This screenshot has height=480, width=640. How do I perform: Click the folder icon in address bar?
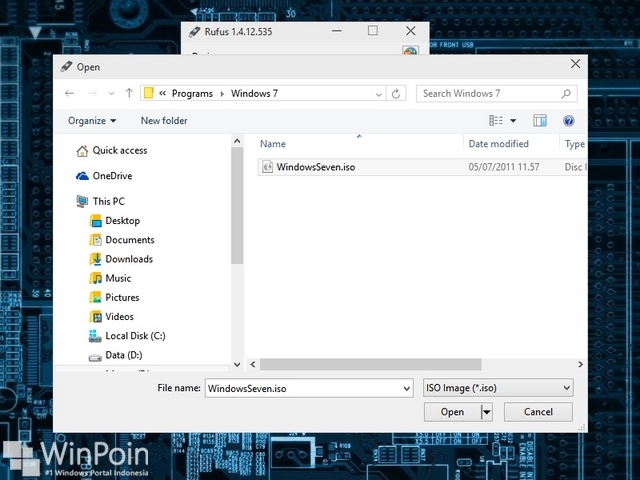(149, 93)
